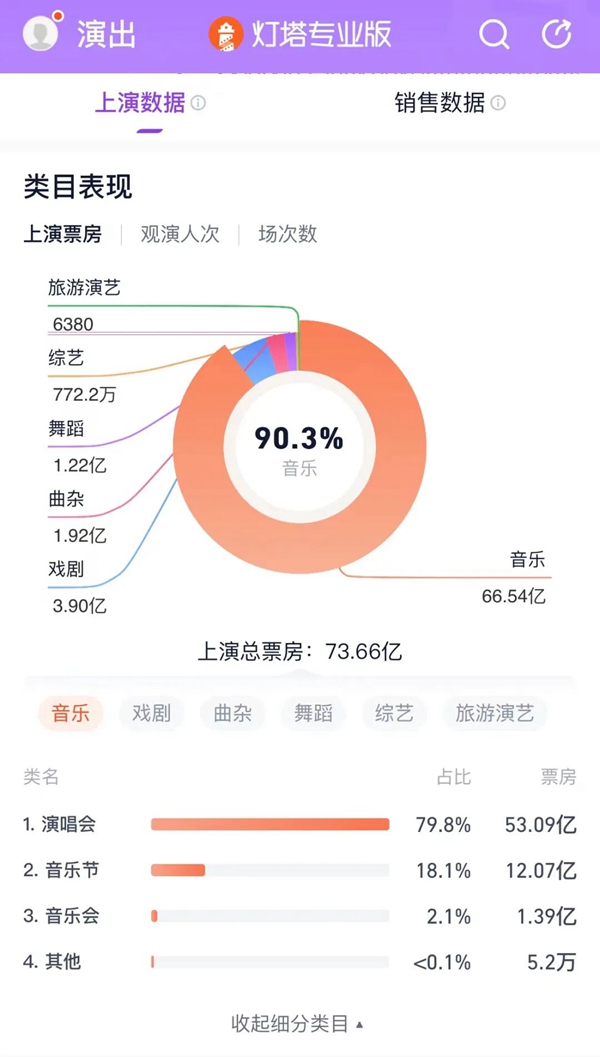The height and width of the screenshot is (1057, 600).
Task: Switch metric to 场次数
Action: point(287,234)
